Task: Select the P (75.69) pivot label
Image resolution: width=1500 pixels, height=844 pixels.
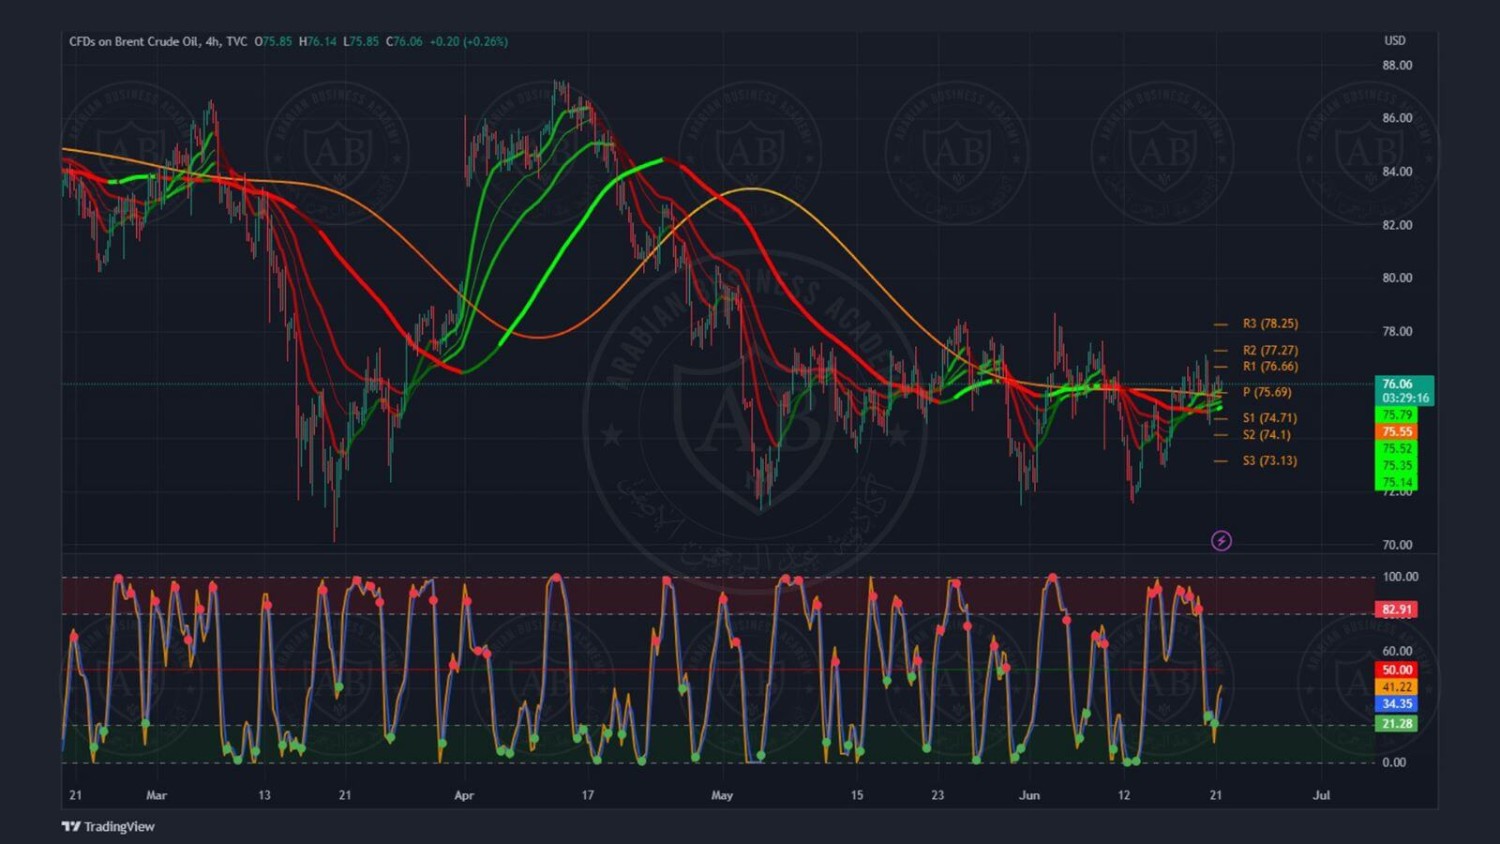Action: pyautogui.click(x=1267, y=392)
